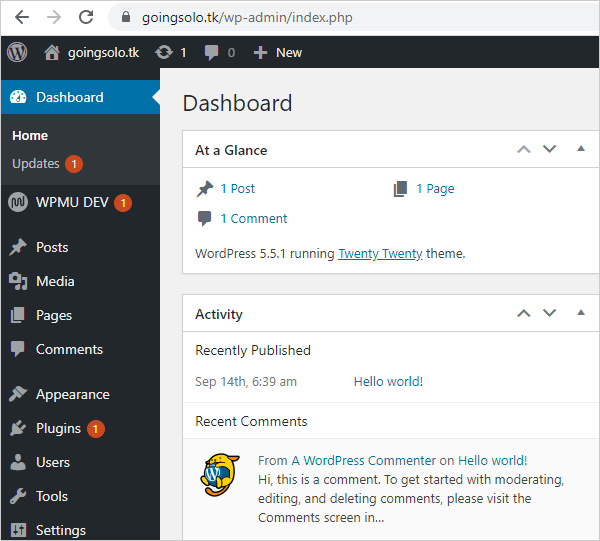Collapse the Activity panel
600x541 pixels.
pos(581,313)
